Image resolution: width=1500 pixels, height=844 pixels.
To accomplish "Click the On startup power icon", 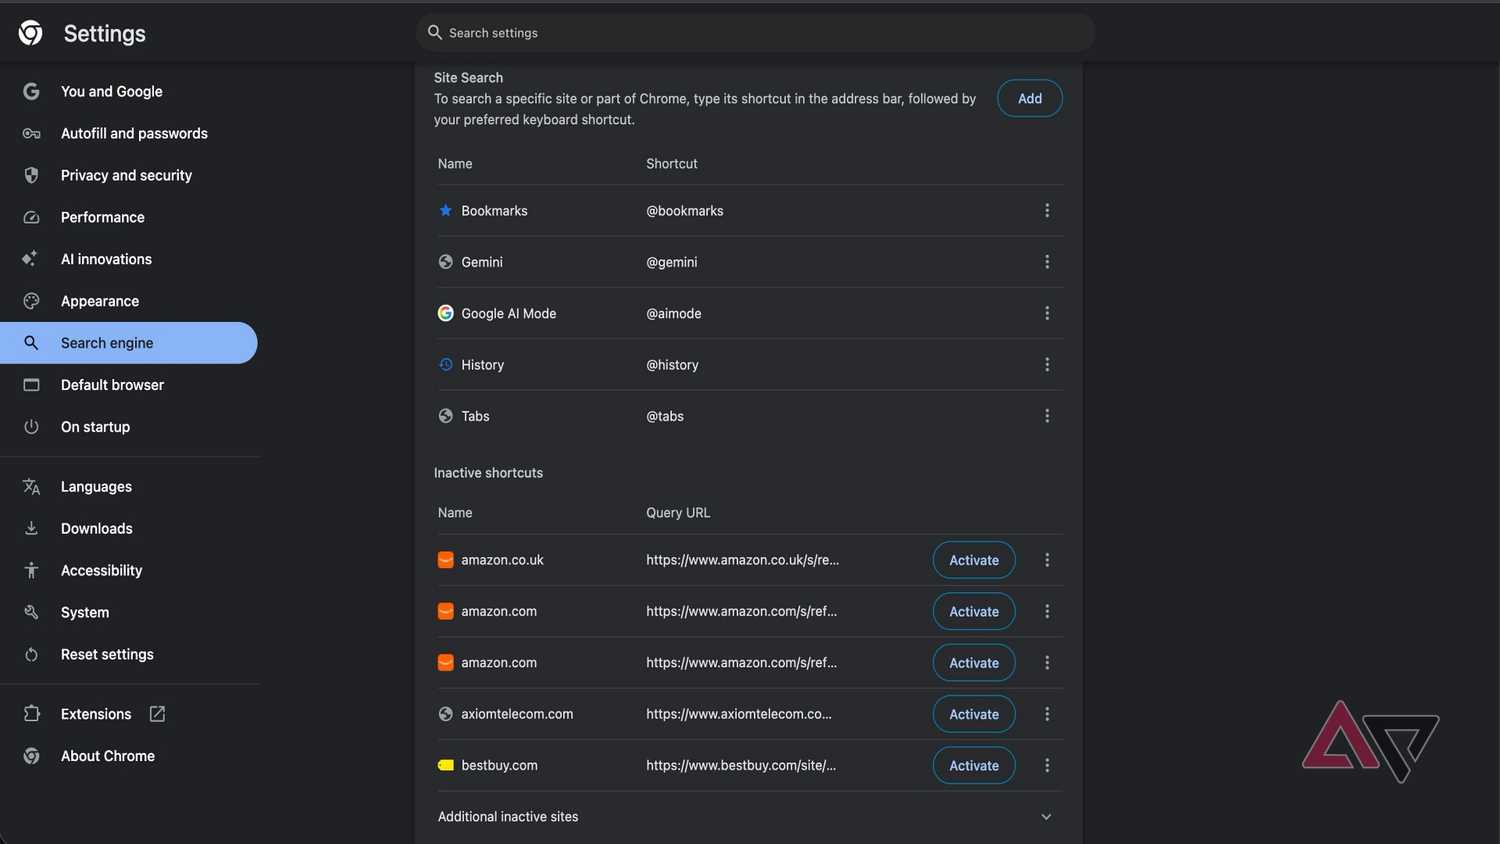I will click(31, 427).
